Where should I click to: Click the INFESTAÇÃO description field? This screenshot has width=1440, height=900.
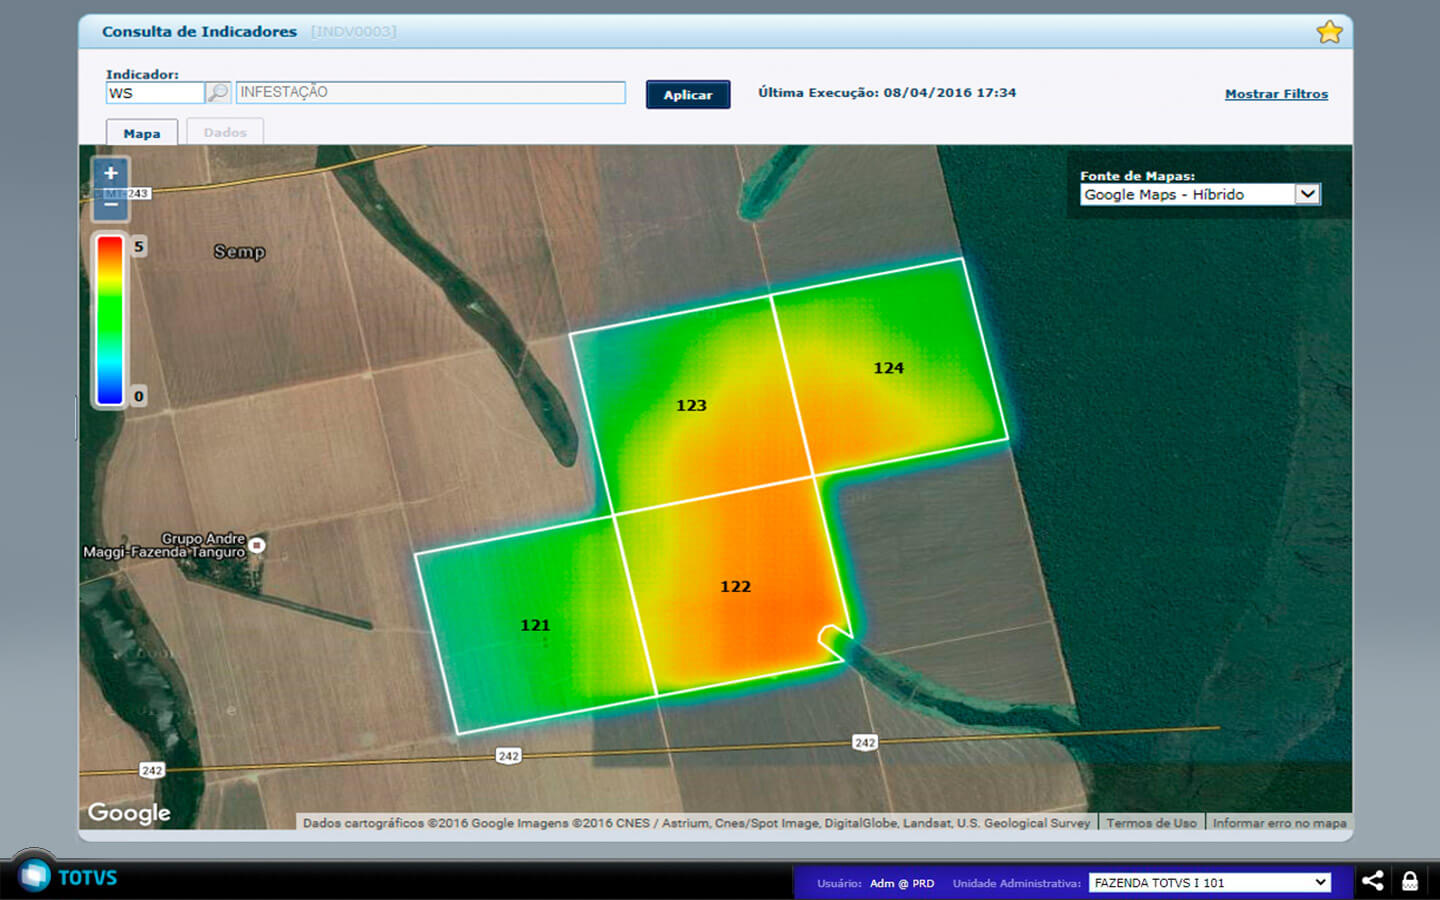[x=430, y=93]
